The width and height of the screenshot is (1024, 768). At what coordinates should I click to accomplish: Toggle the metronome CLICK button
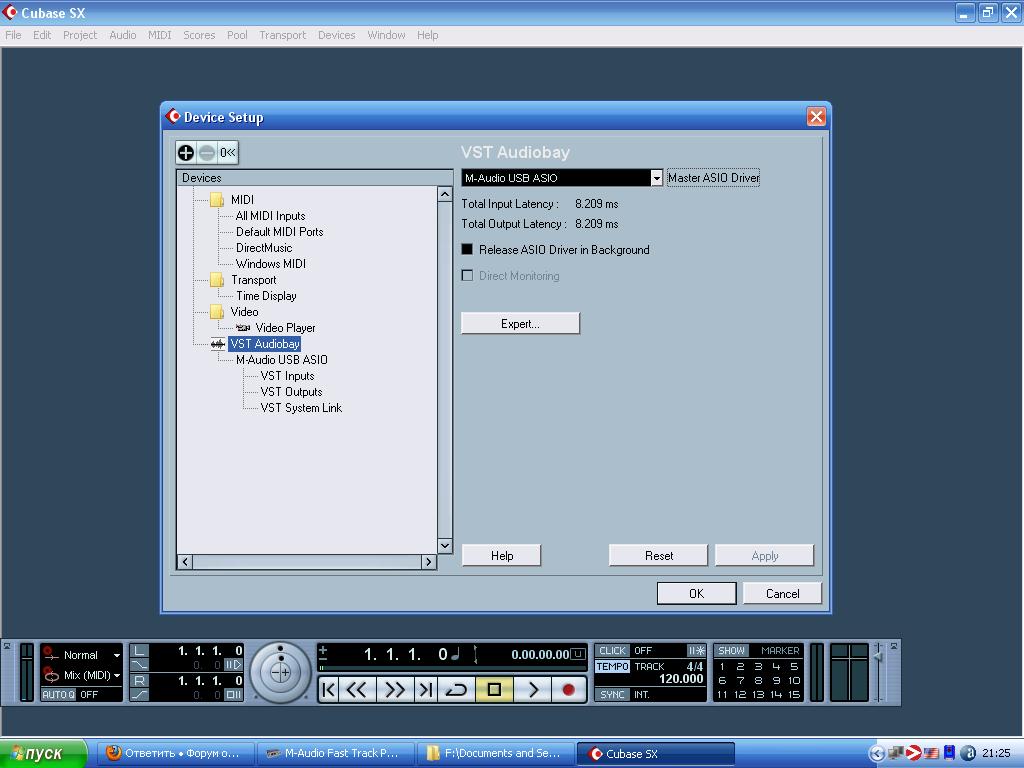[x=612, y=651]
